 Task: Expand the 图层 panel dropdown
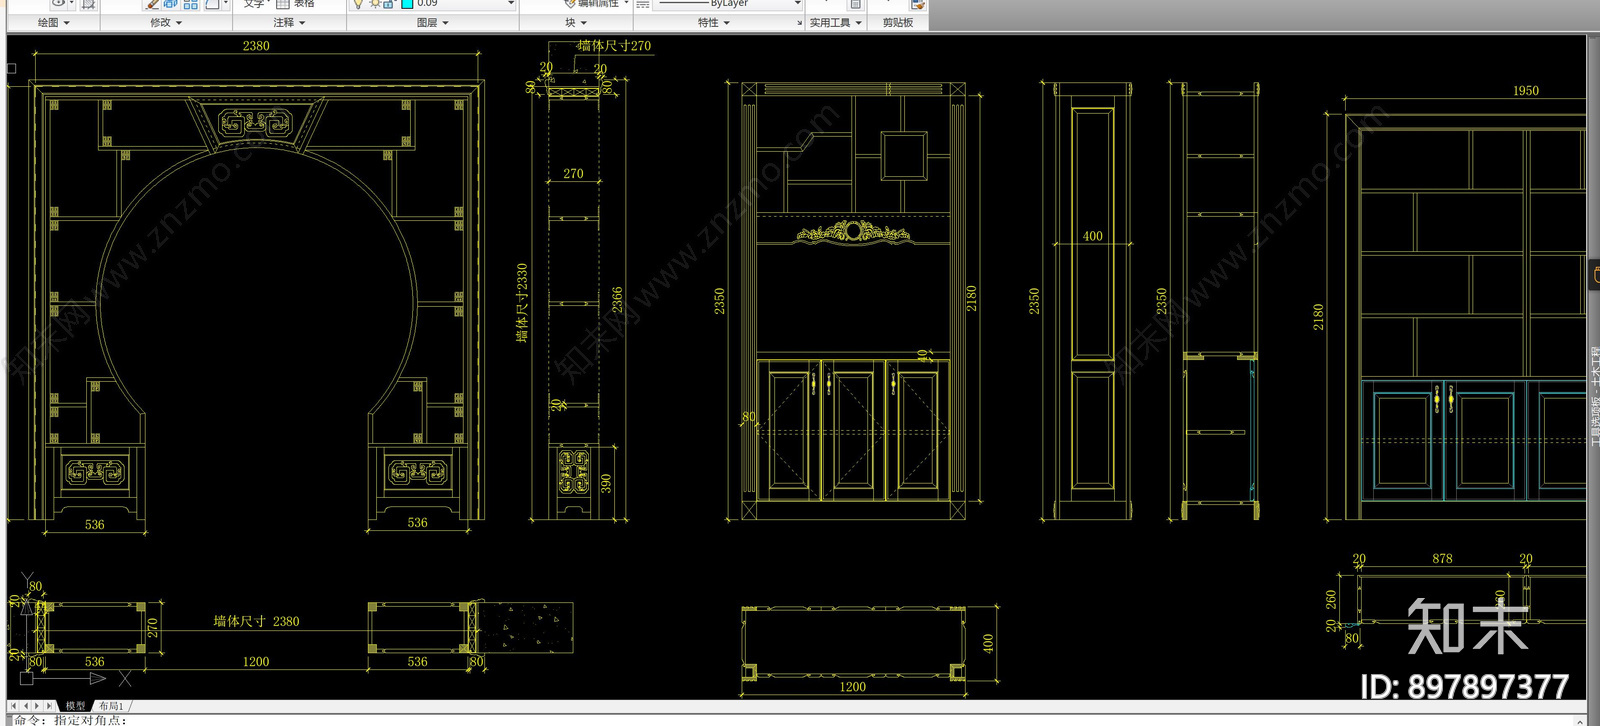[x=433, y=22]
